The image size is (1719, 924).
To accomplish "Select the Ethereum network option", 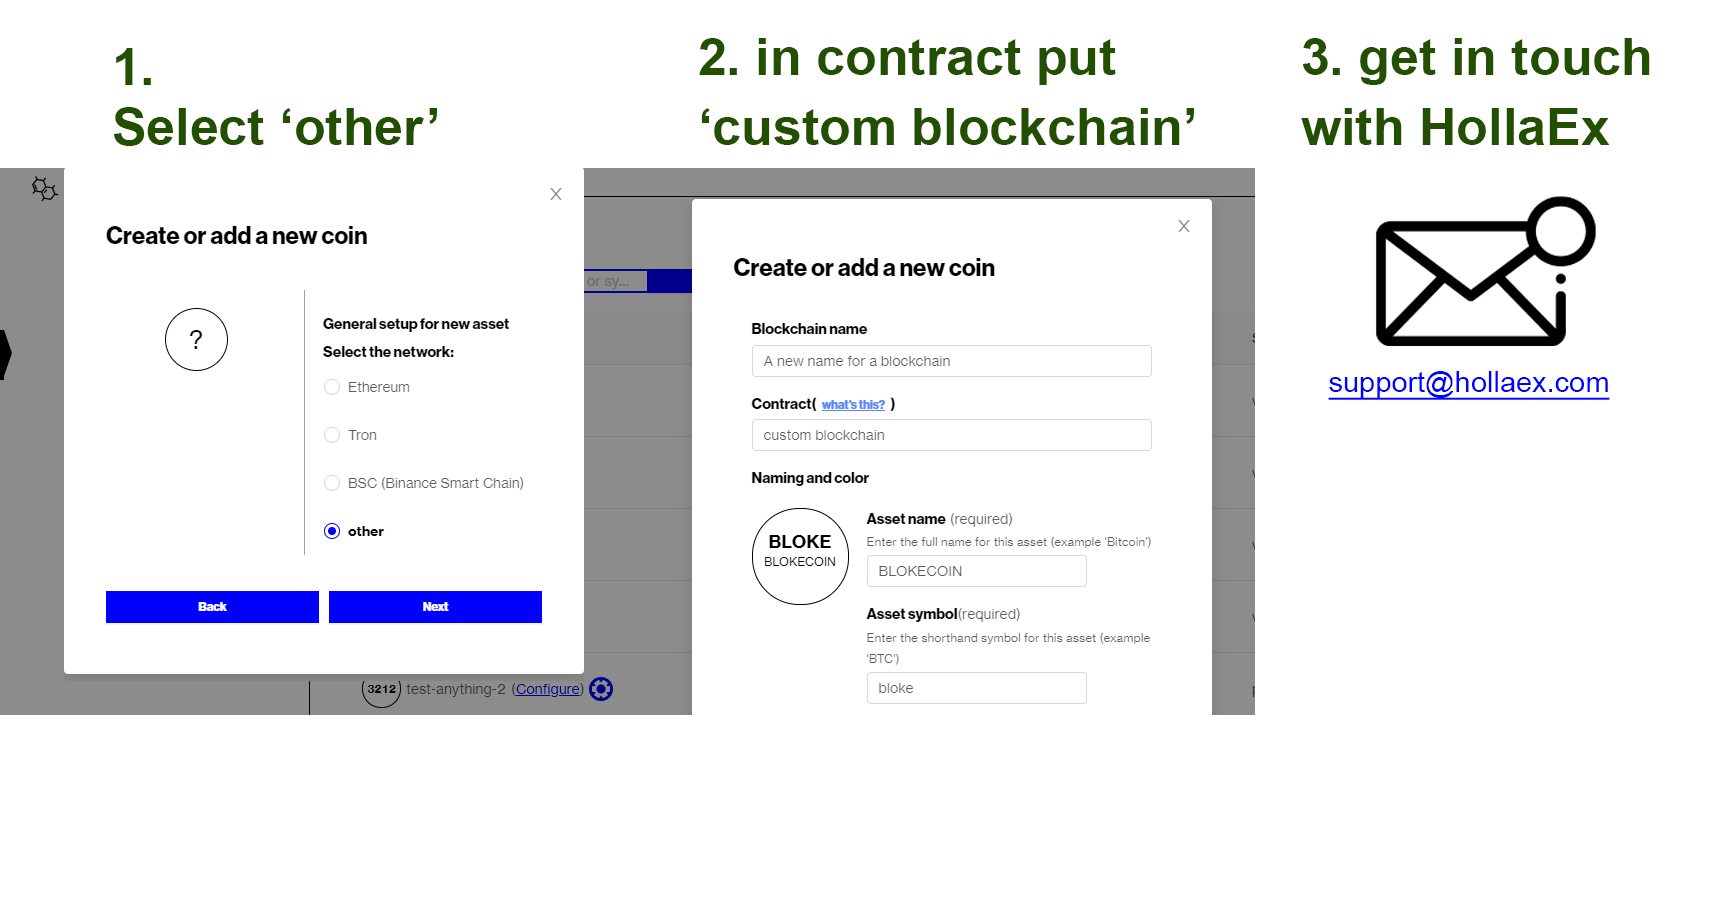I will [x=332, y=387].
